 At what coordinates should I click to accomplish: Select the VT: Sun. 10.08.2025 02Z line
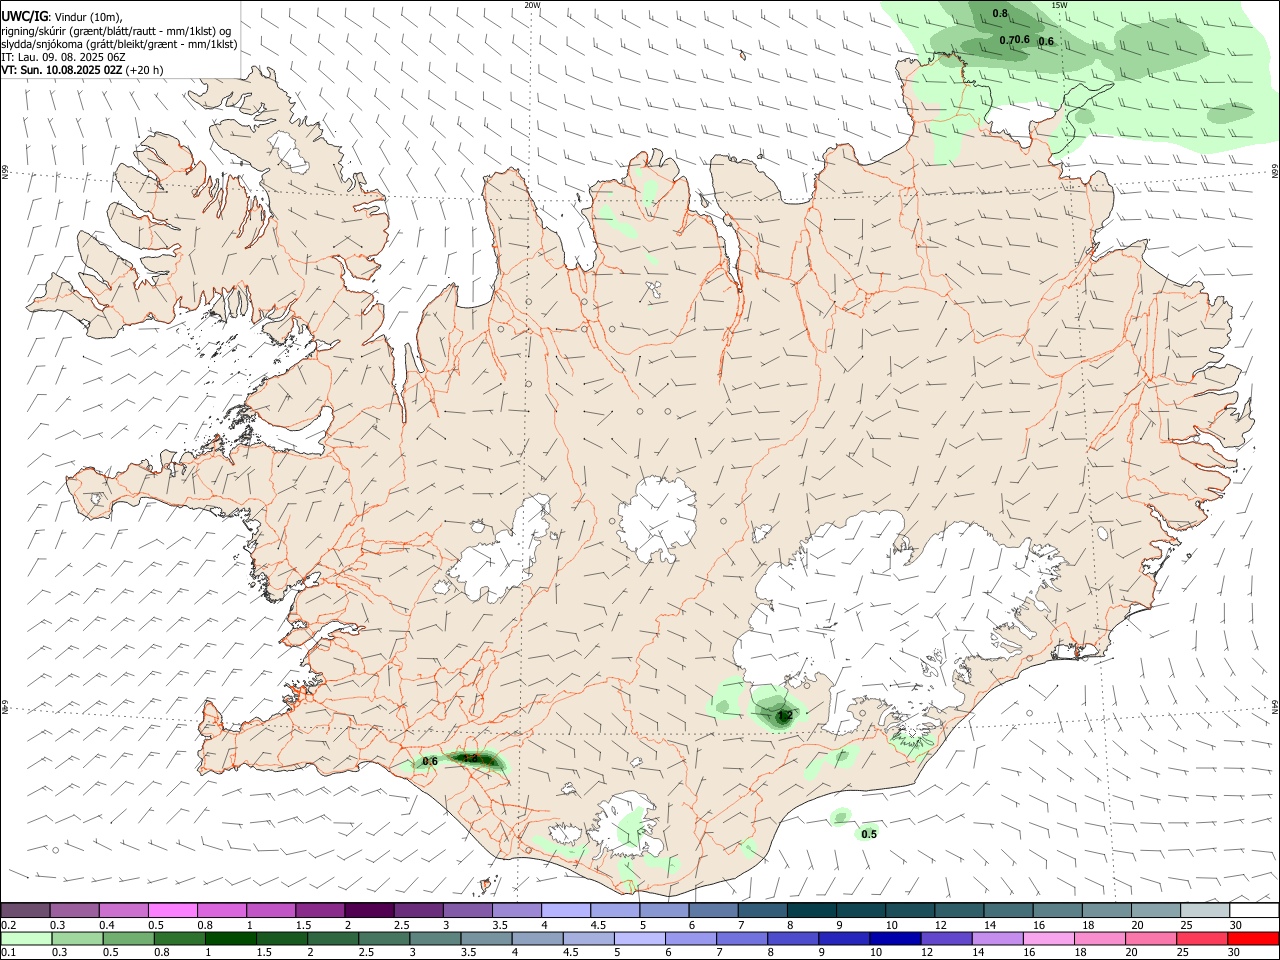pyautogui.click(x=61, y=70)
